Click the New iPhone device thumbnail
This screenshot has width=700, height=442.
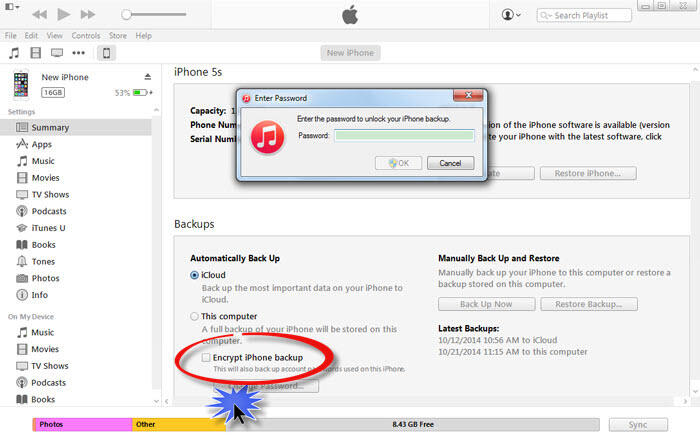pos(21,84)
